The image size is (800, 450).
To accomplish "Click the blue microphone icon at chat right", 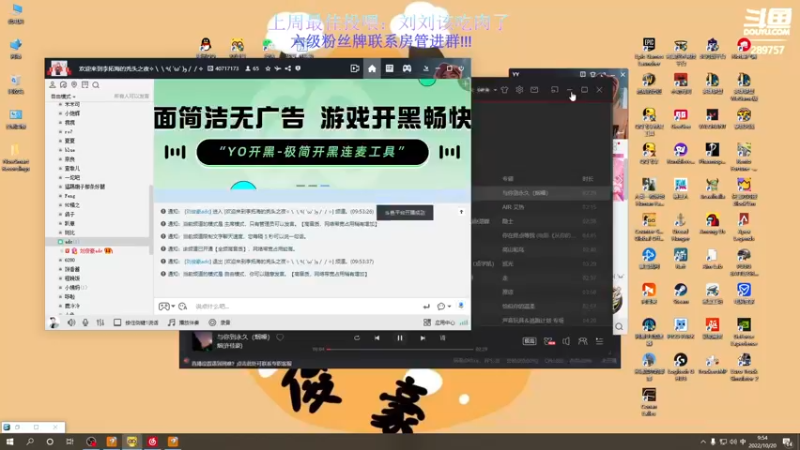I will point(461,306).
